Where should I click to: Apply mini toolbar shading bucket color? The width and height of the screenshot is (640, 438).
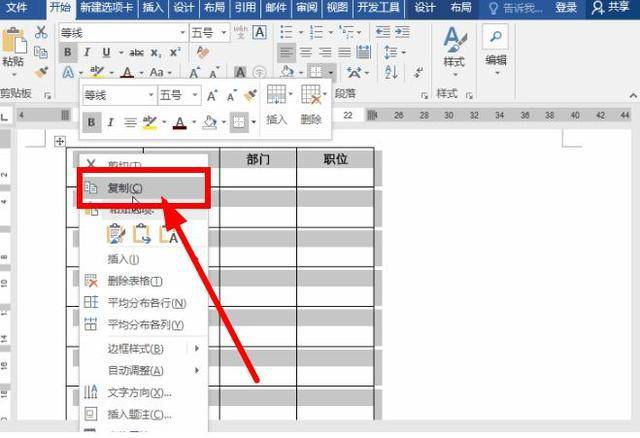click(x=209, y=122)
